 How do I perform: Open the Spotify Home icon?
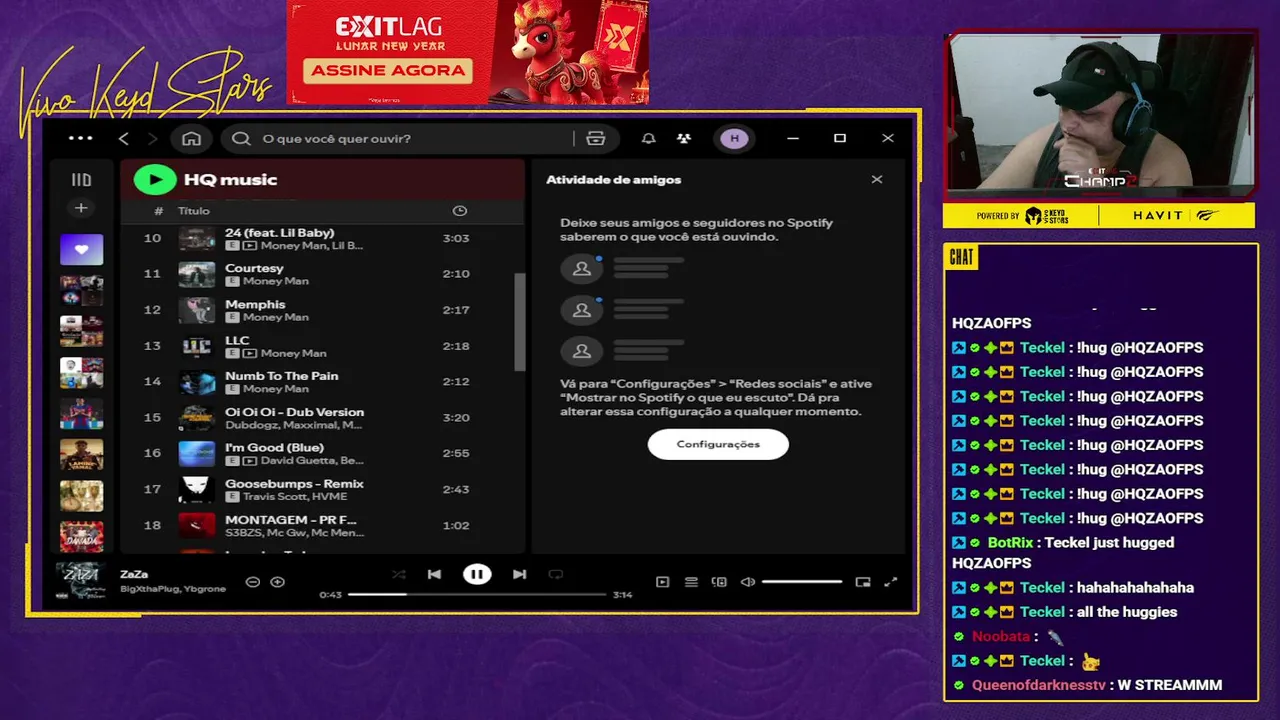click(x=191, y=138)
